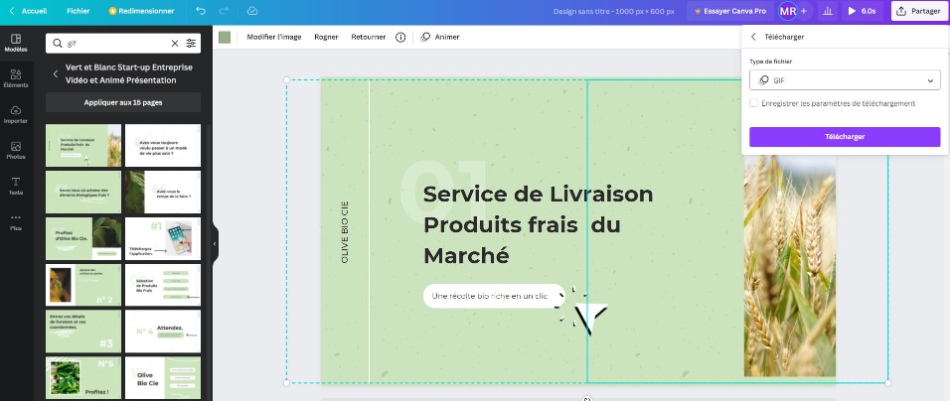Go back from the Télécharger panel
950x401 pixels.
point(753,37)
